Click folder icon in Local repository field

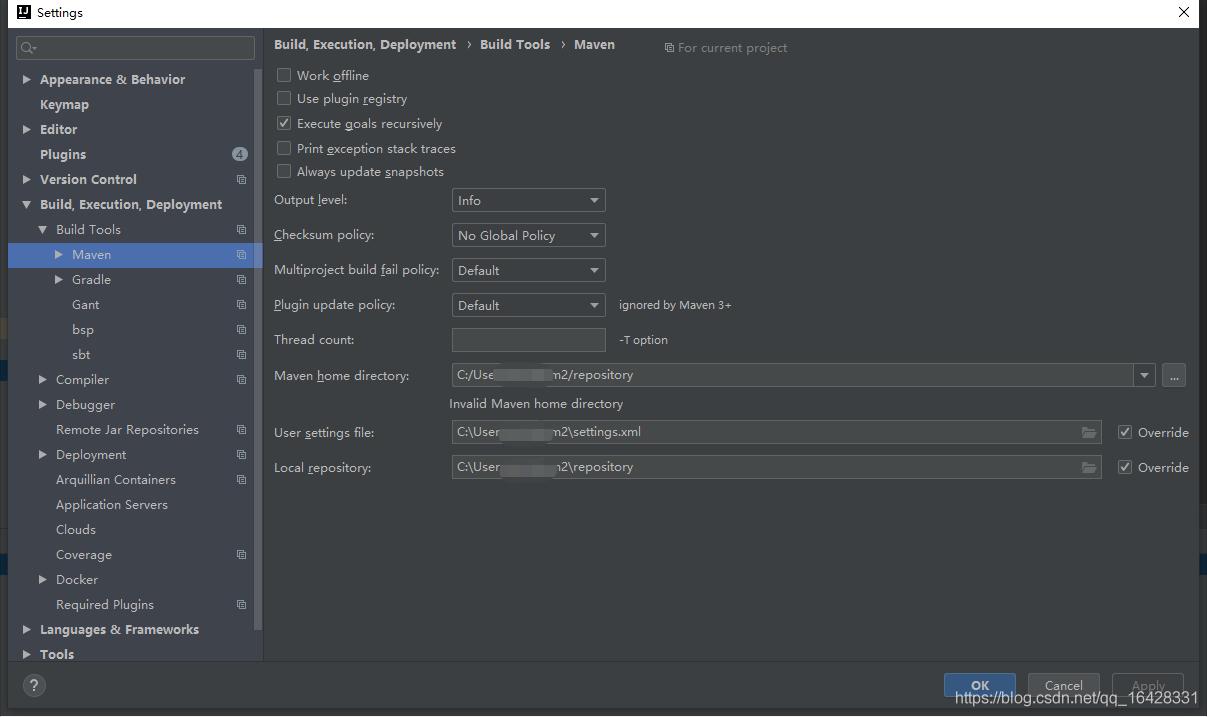(x=1089, y=468)
